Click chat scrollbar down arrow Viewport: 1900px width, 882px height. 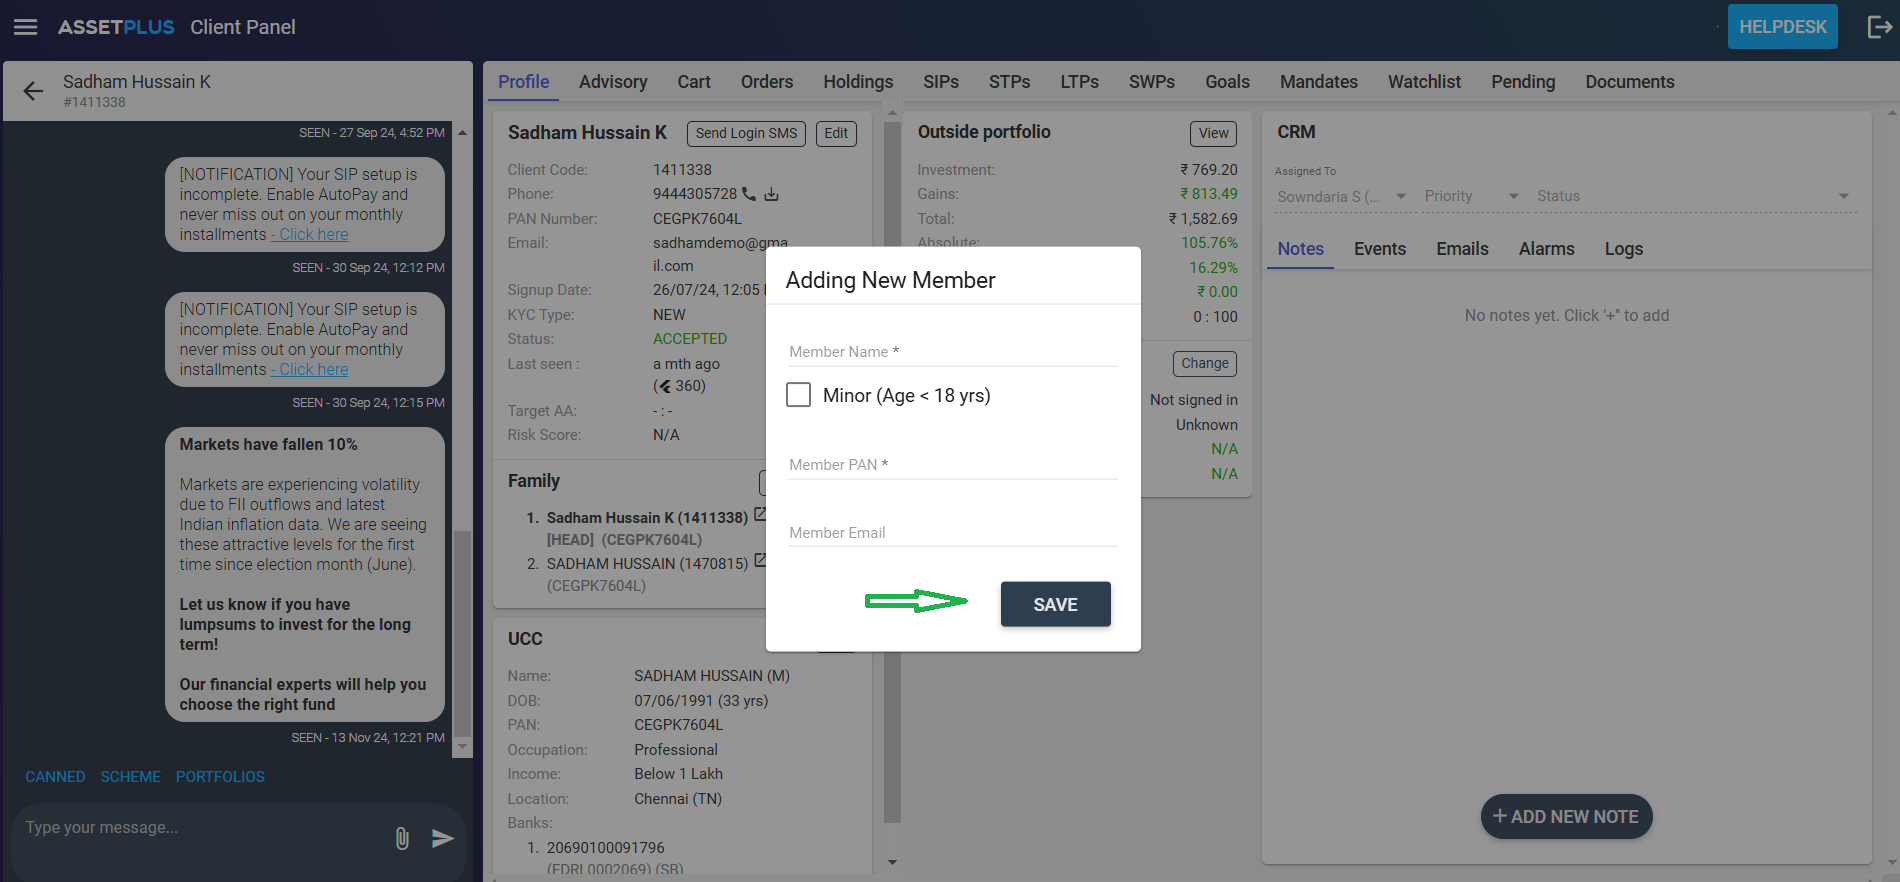[x=462, y=746]
